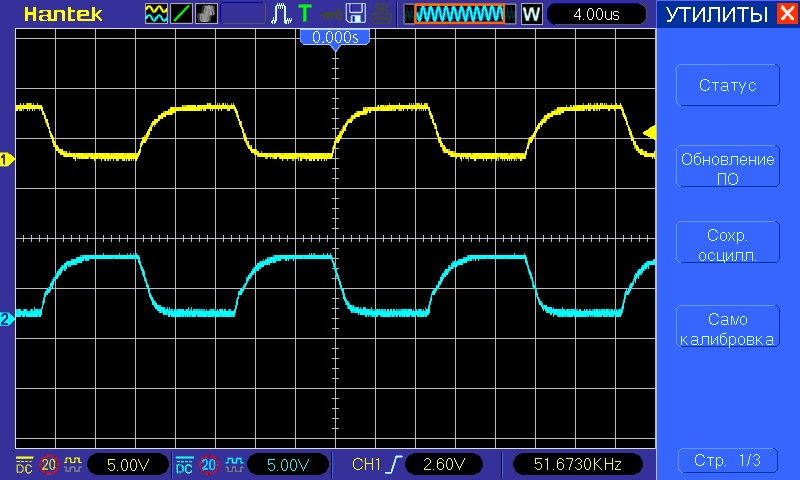Image resolution: width=800 pixels, height=480 pixels.
Task: Click CH1 yellow probe pulse icon
Action: [73, 464]
